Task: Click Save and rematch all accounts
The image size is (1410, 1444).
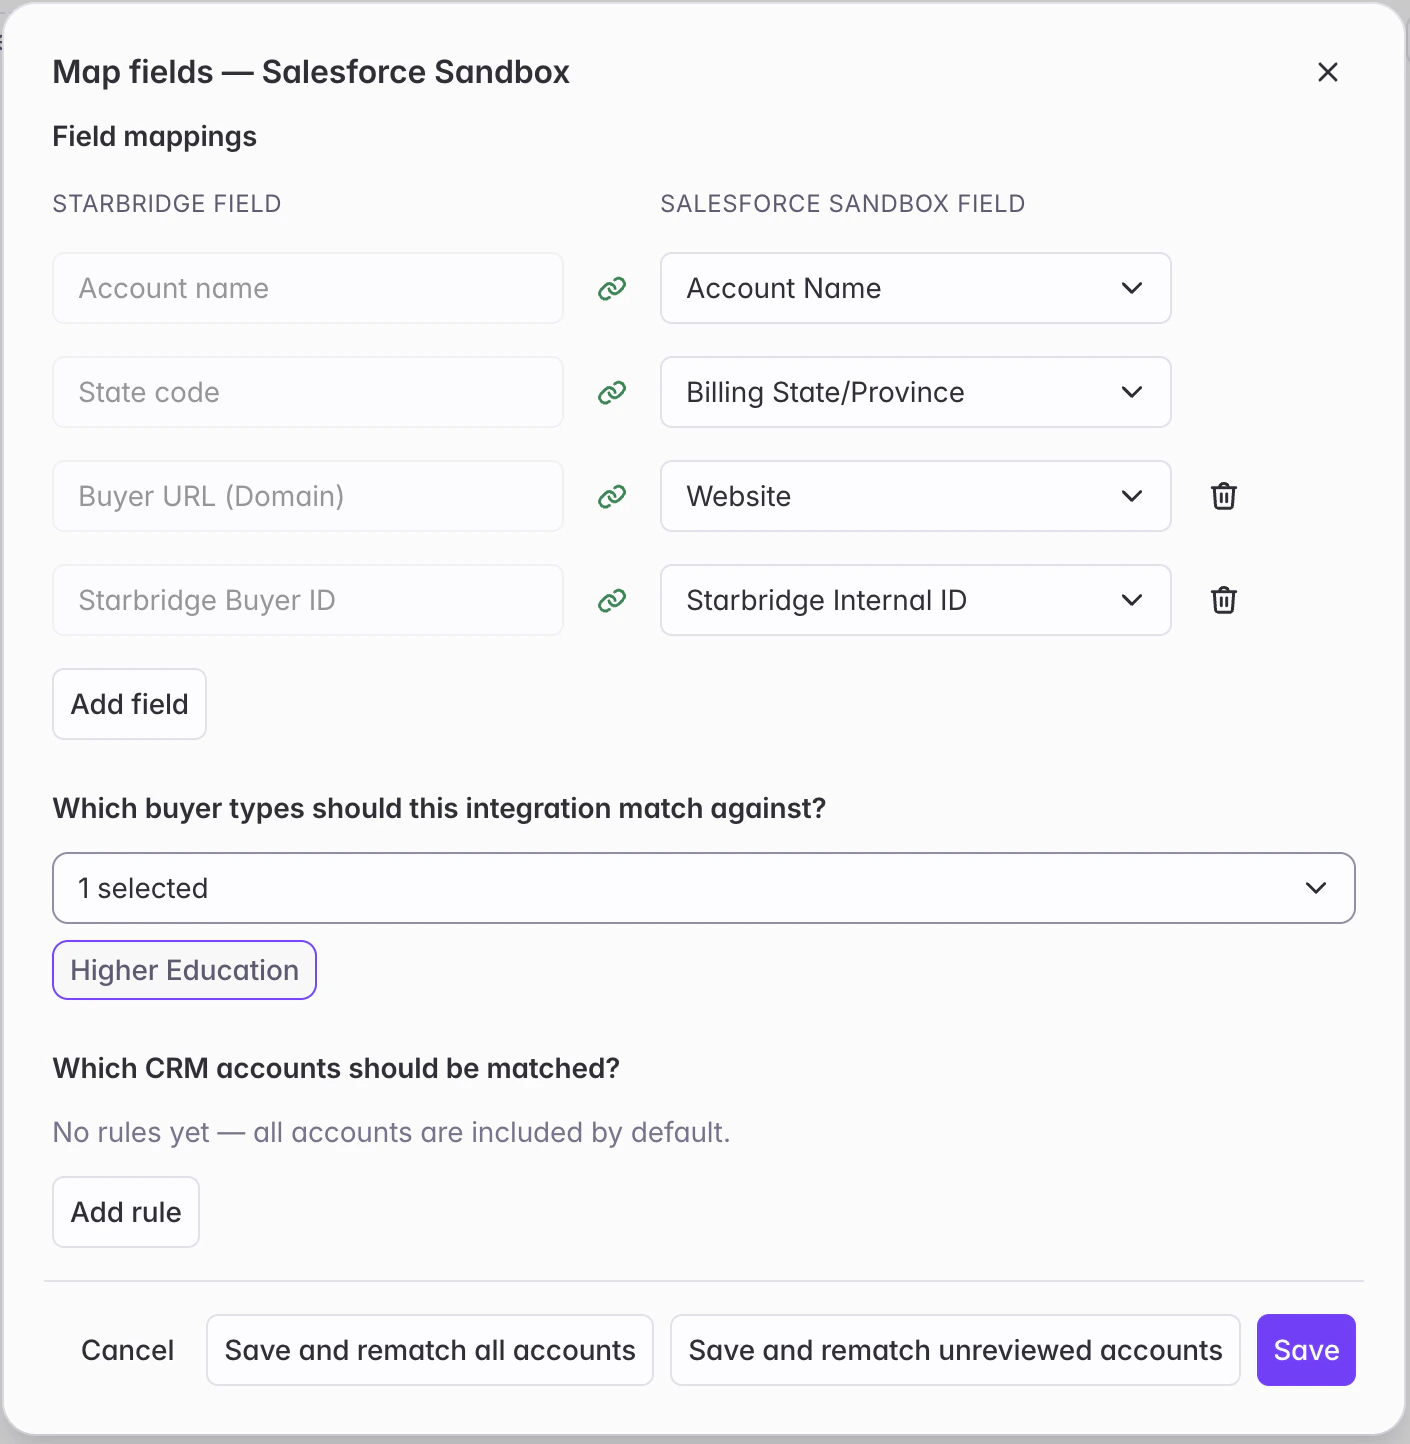Action: point(430,1350)
